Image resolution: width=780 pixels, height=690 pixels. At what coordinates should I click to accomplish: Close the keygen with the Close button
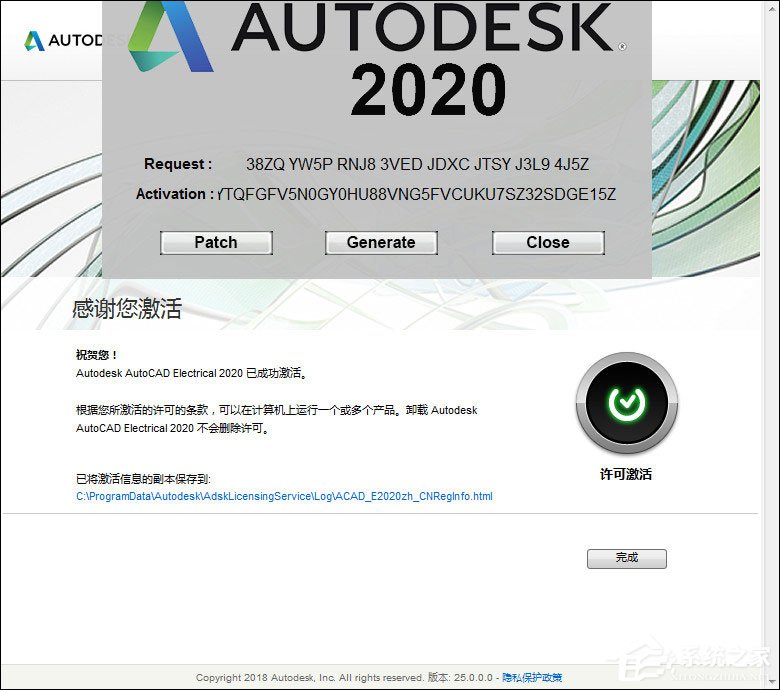[x=548, y=243]
